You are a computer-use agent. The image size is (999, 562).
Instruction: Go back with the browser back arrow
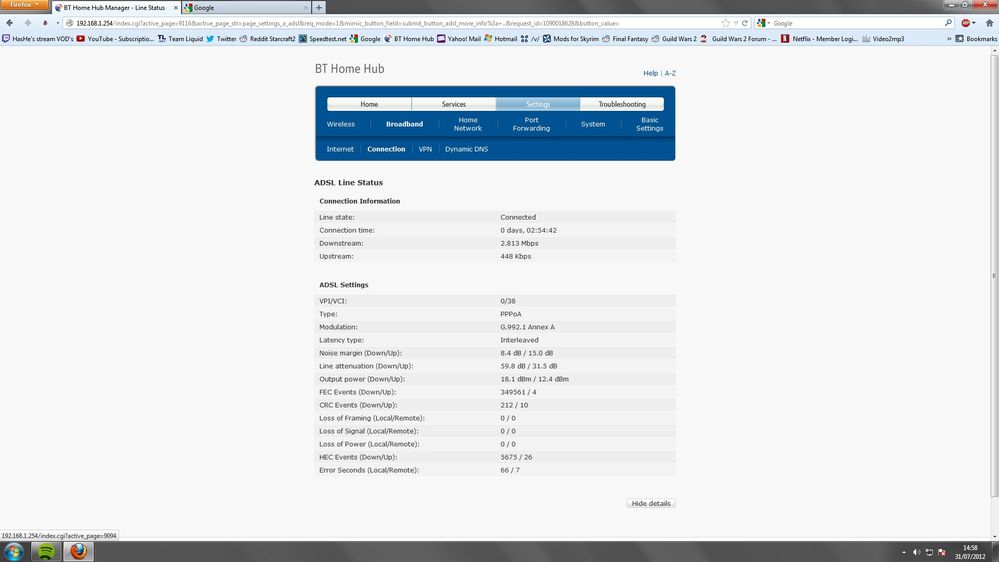click(x=10, y=23)
